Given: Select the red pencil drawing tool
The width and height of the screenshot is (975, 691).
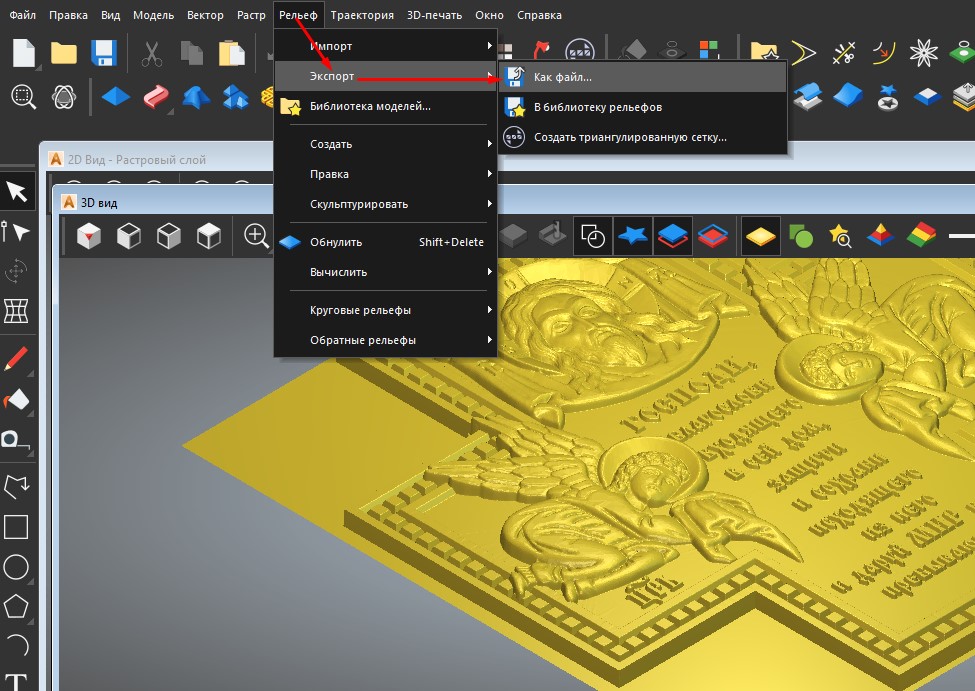Looking at the screenshot, I should [x=16, y=359].
